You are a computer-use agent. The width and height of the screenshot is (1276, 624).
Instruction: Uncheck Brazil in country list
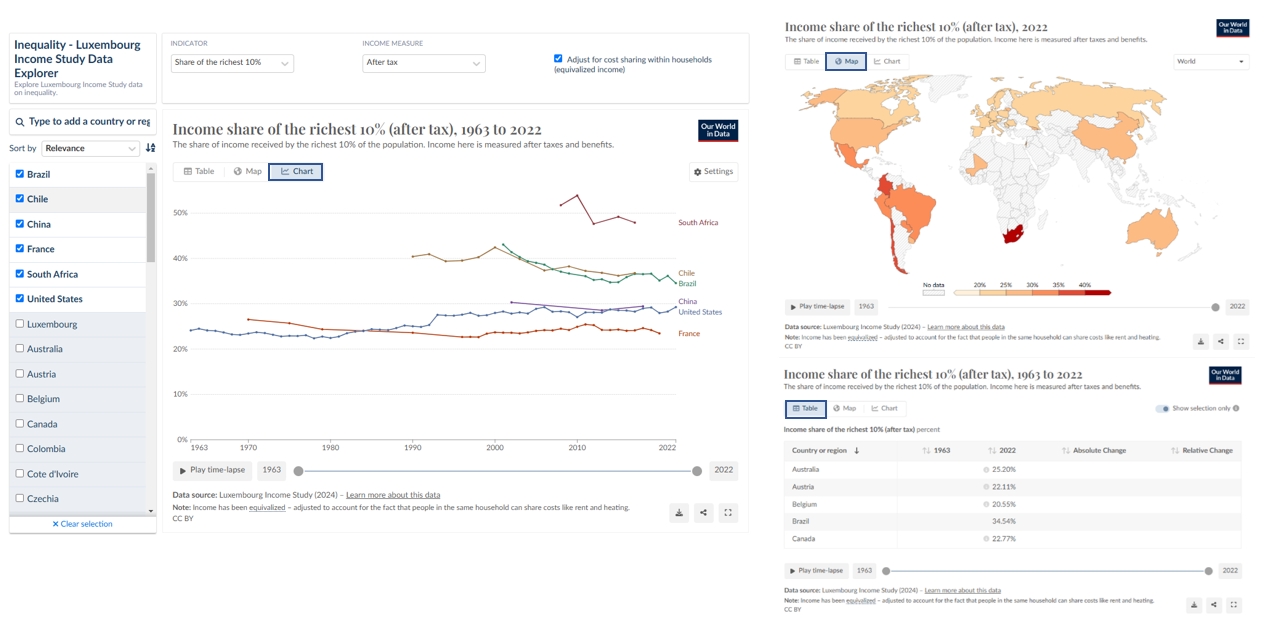[x=20, y=174]
